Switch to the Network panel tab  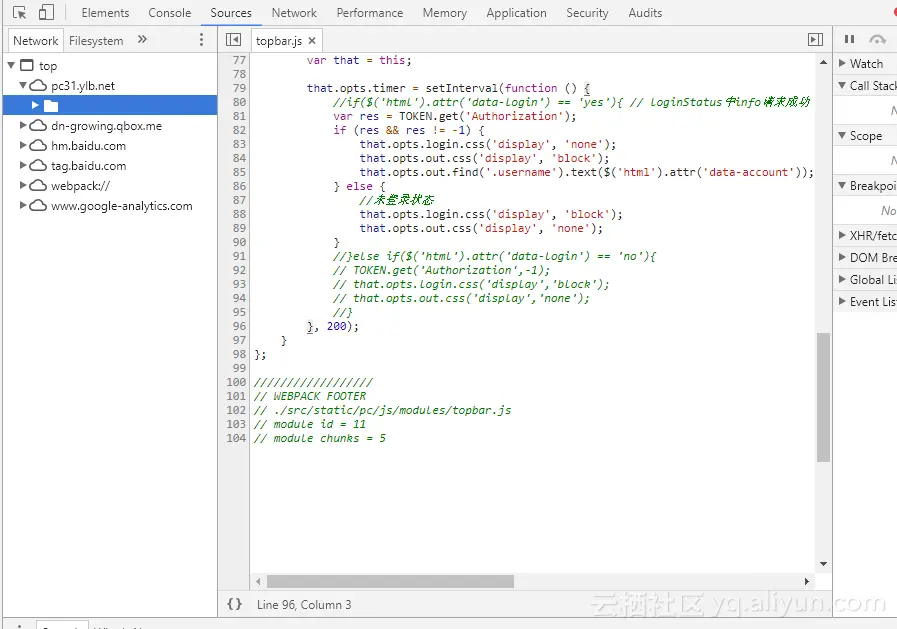(294, 13)
